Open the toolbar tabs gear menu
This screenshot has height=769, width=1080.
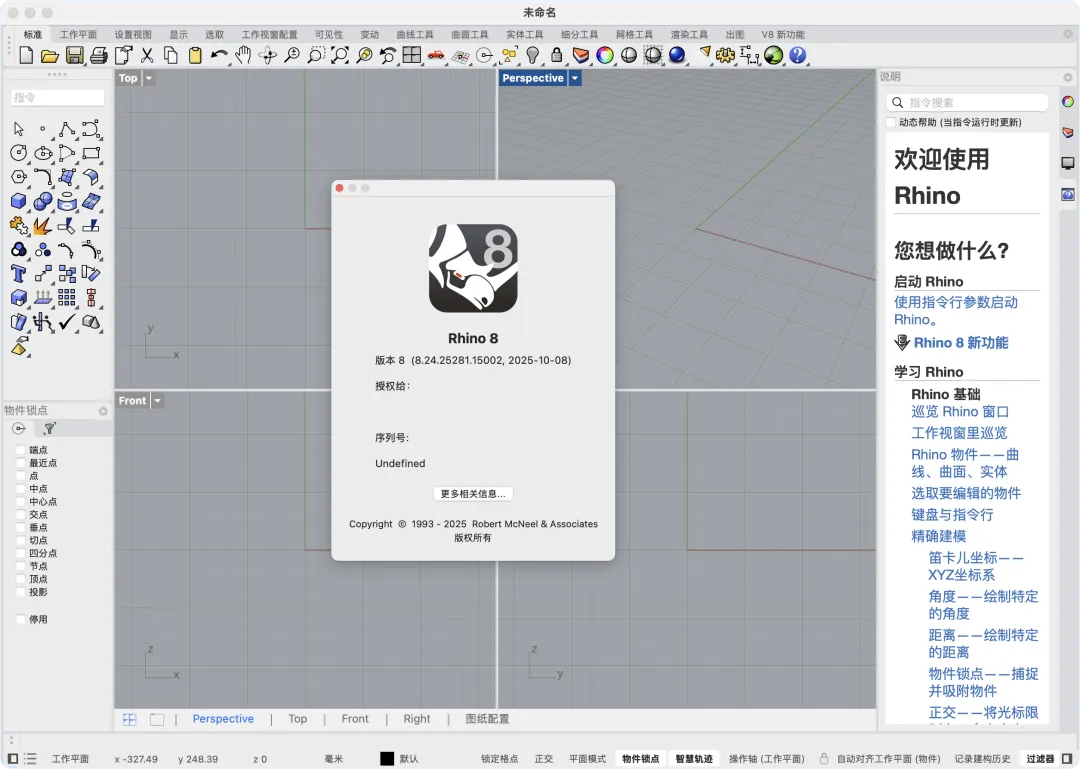[1068, 34]
